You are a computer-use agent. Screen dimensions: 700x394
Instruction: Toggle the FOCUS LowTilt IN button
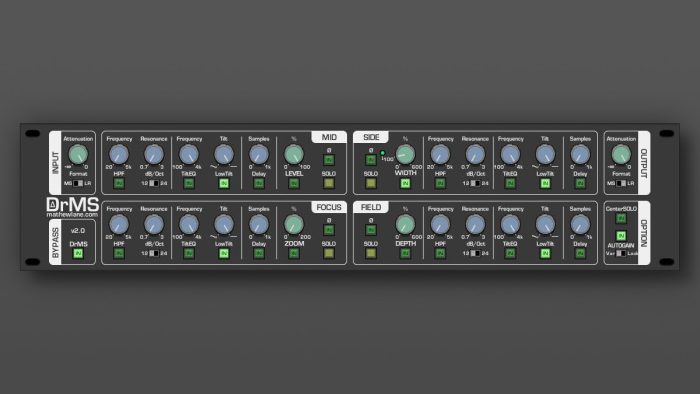224,253
